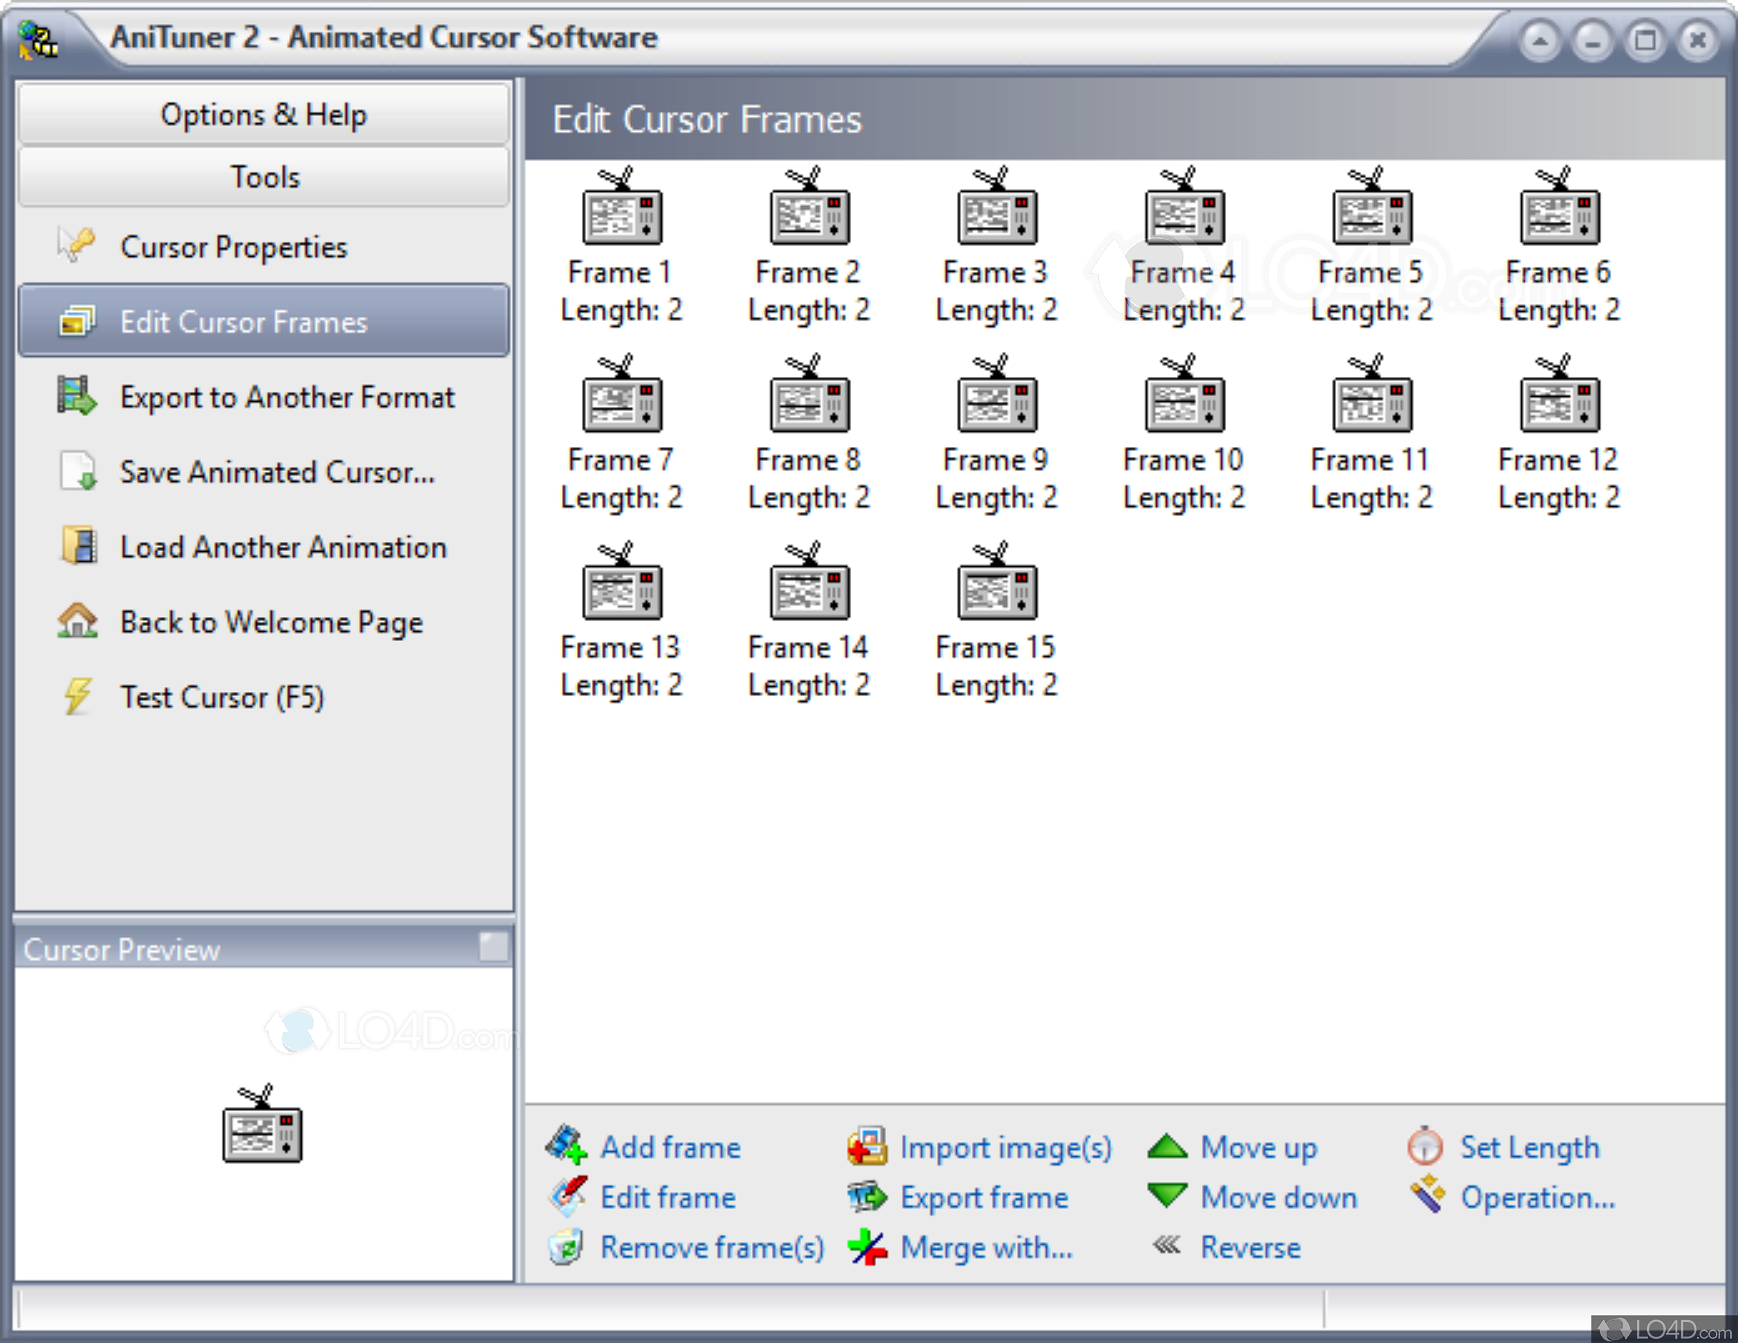Viewport: 1738px width, 1343px height.
Task: Click the Remove frame(s) recycle icon
Action: tap(566, 1247)
